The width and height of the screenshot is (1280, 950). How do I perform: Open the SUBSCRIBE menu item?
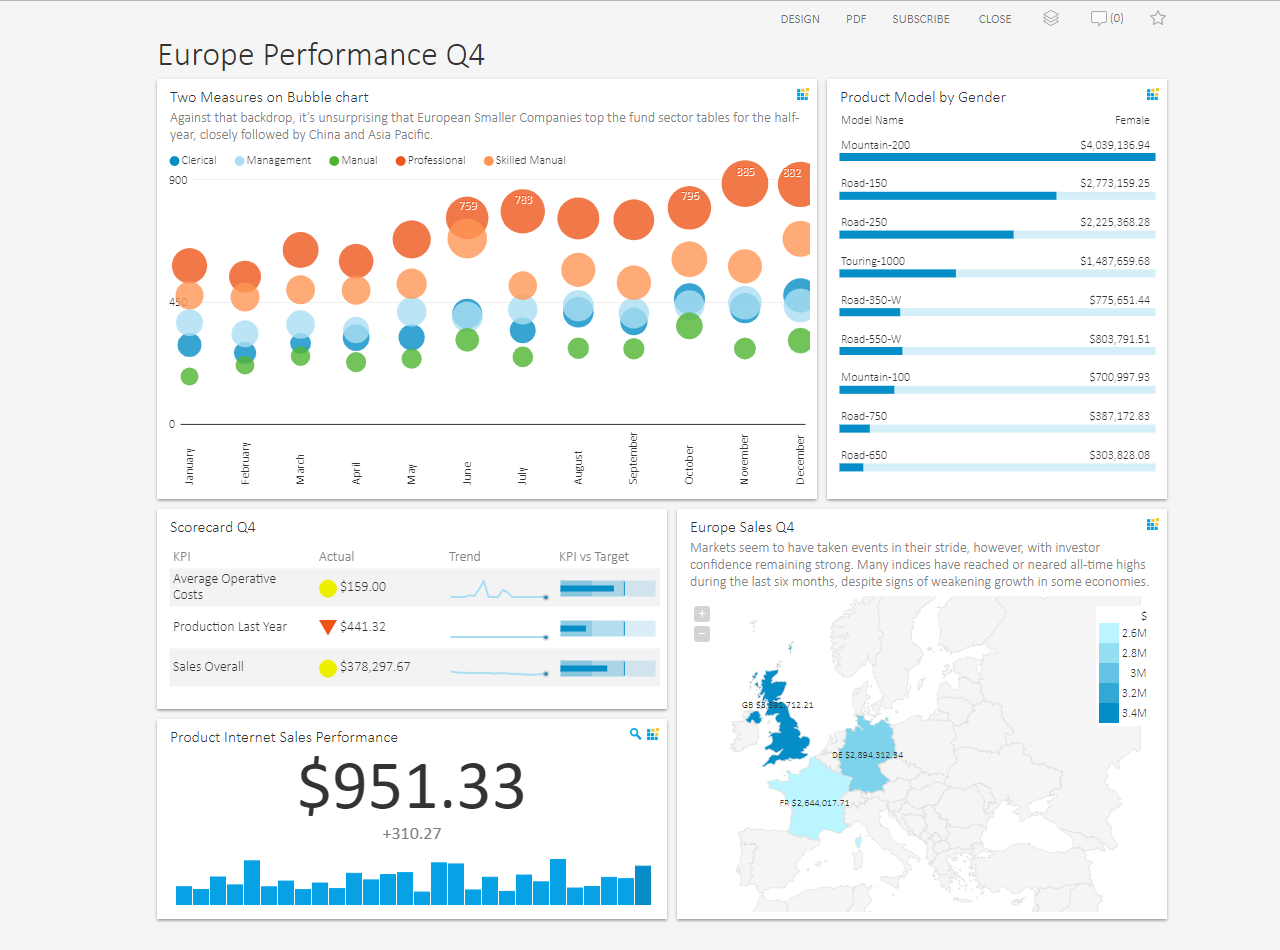pyautogui.click(x=920, y=18)
